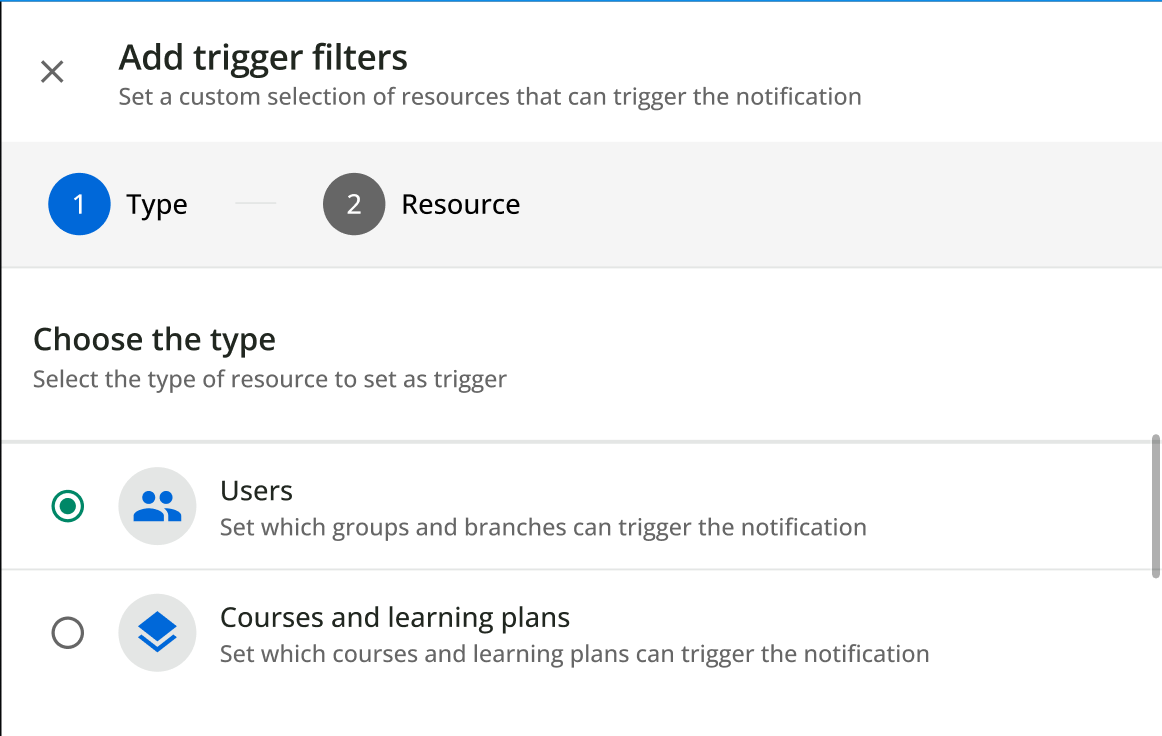The height and width of the screenshot is (736, 1162).
Task: Click the step 1 numbered circle
Action: click(79, 204)
